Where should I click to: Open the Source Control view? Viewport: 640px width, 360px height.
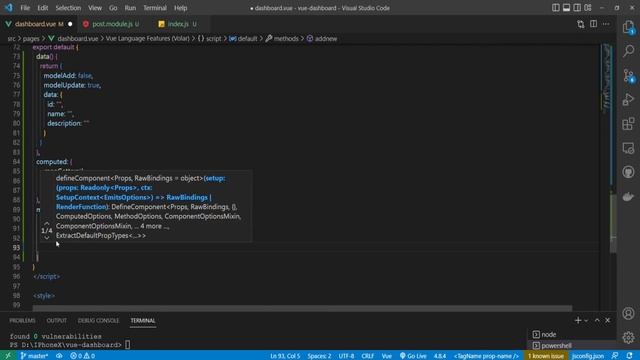[629, 76]
